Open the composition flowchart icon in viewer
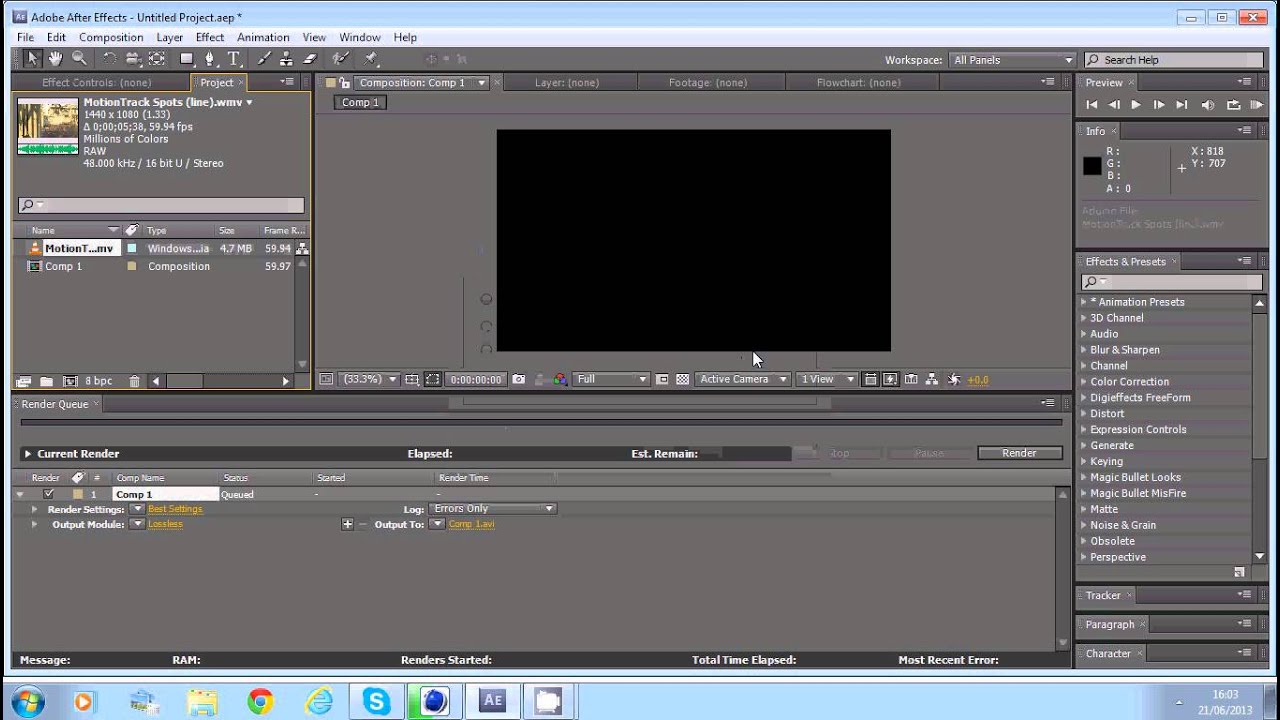Screen dimensions: 1280x720 pos(932,380)
